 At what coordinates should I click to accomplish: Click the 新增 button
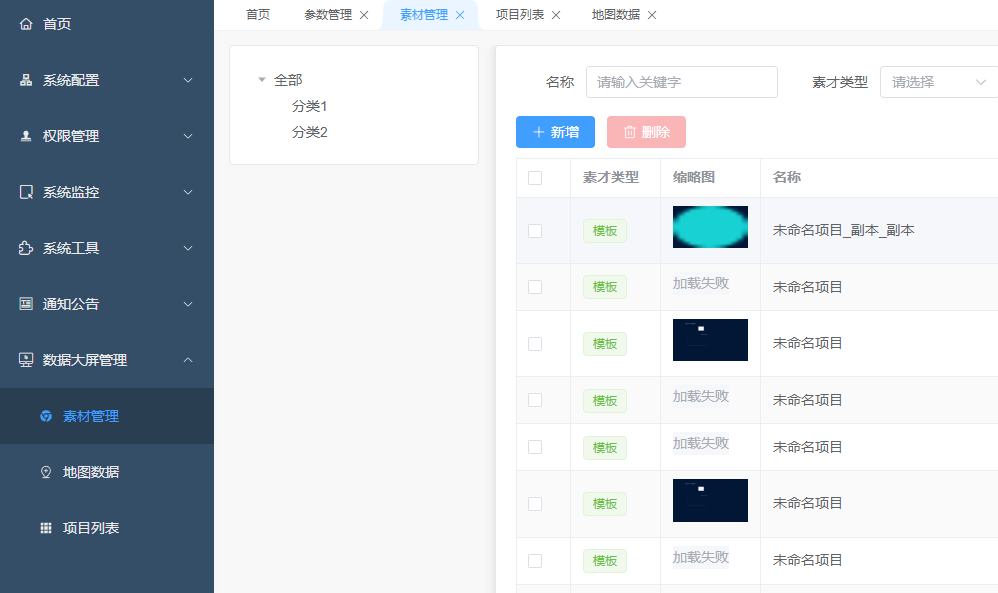tap(555, 132)
